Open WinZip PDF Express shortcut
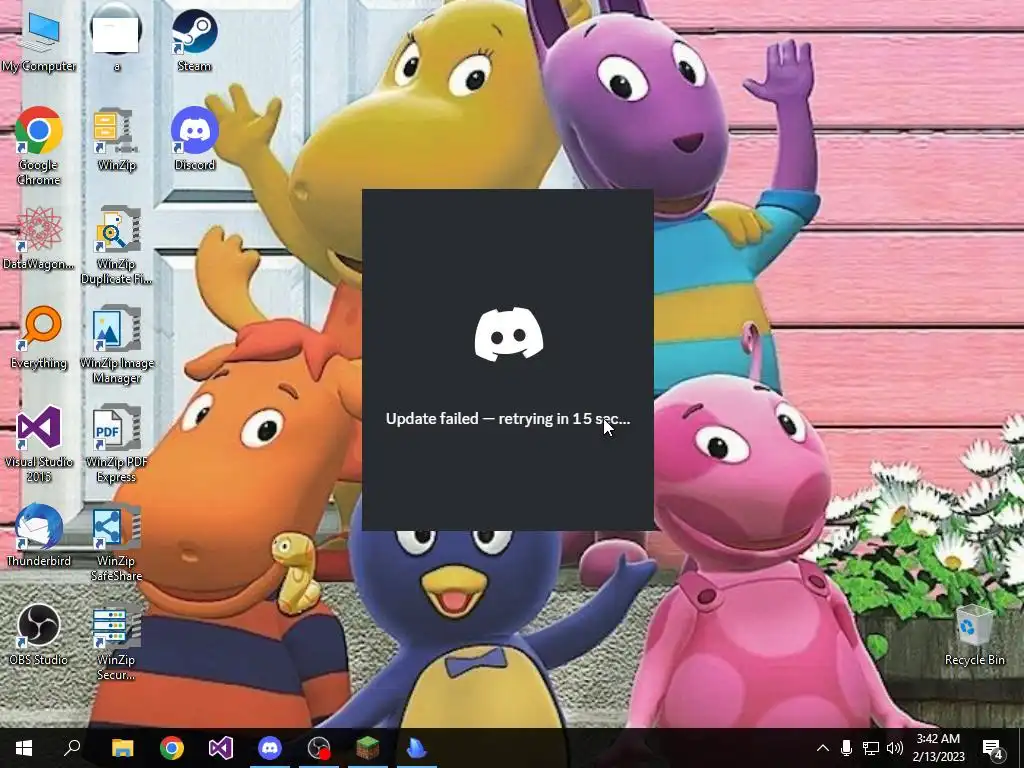The image size is (1024, 768). pos(116,444)
